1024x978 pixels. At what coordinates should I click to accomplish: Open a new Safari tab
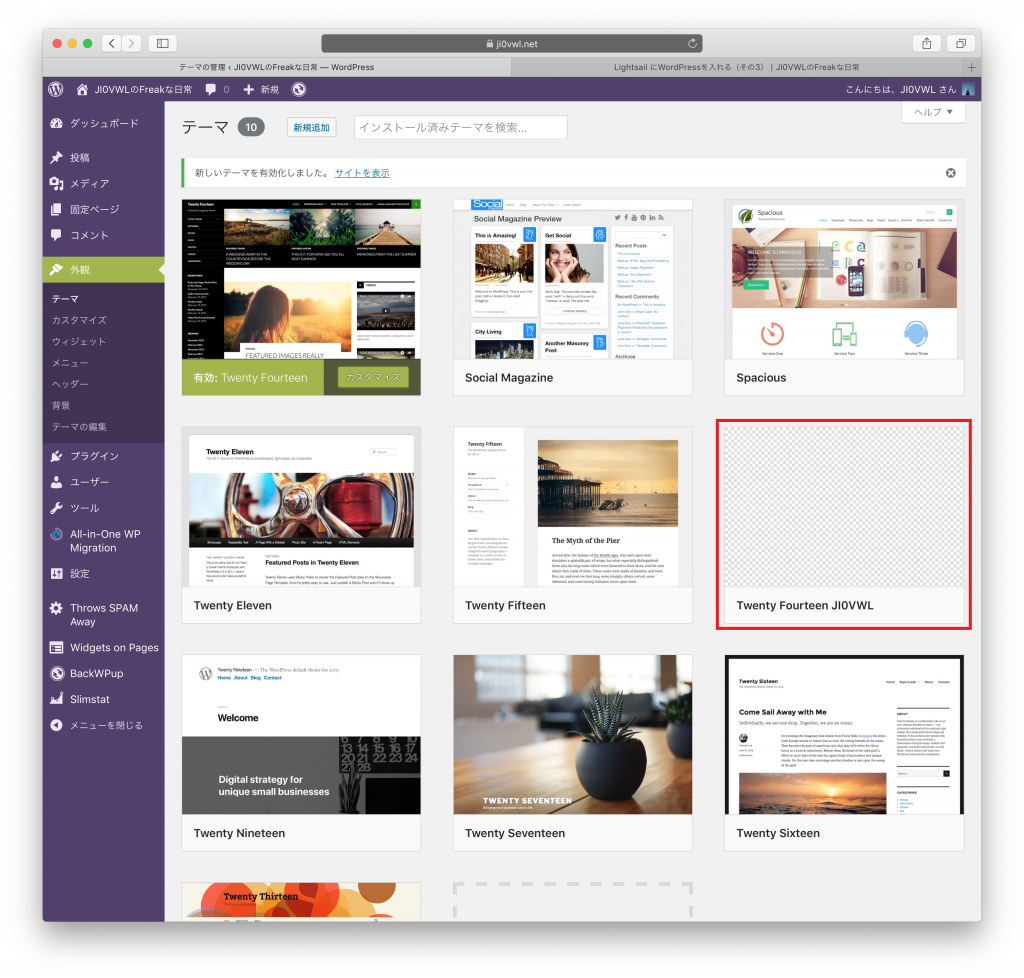tap(971, 67)
